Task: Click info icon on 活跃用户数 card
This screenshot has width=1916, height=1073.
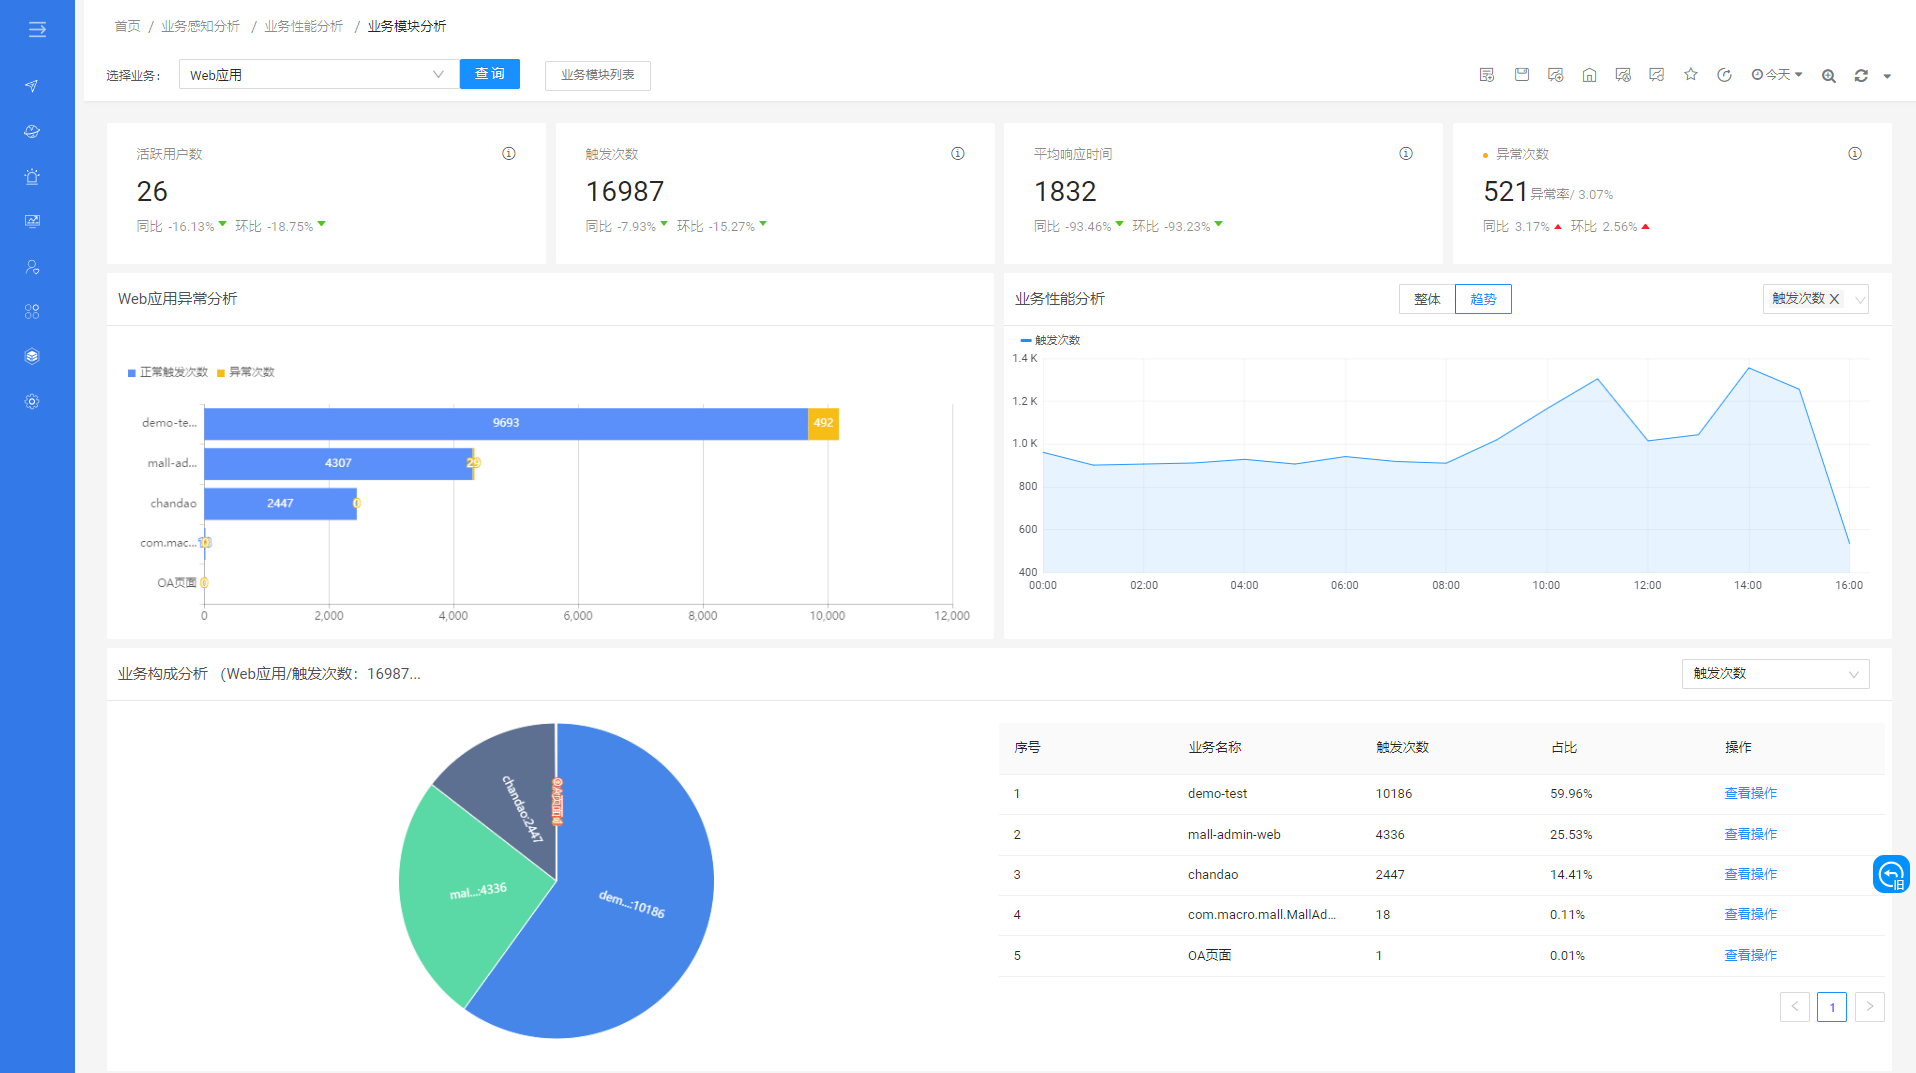Action: click(x=508, y=154)
